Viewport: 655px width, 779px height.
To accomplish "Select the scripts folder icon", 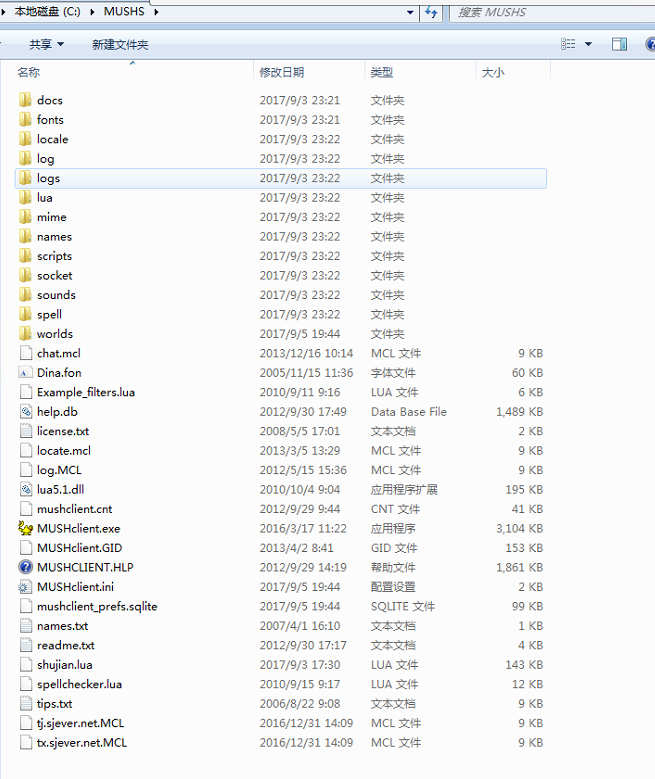I will (x=25, y=256).
